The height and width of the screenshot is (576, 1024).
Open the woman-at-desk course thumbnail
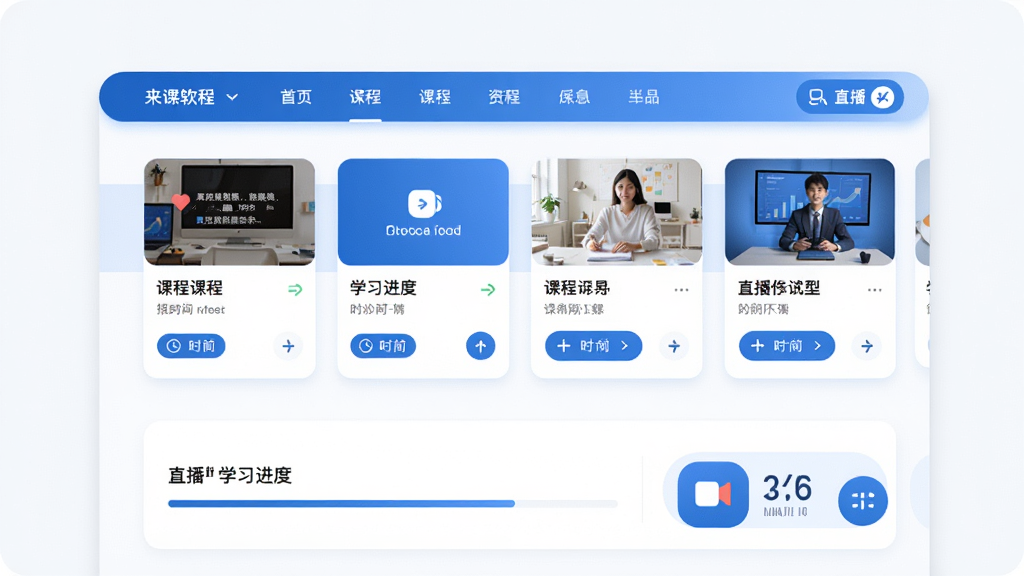pos(616,212)
